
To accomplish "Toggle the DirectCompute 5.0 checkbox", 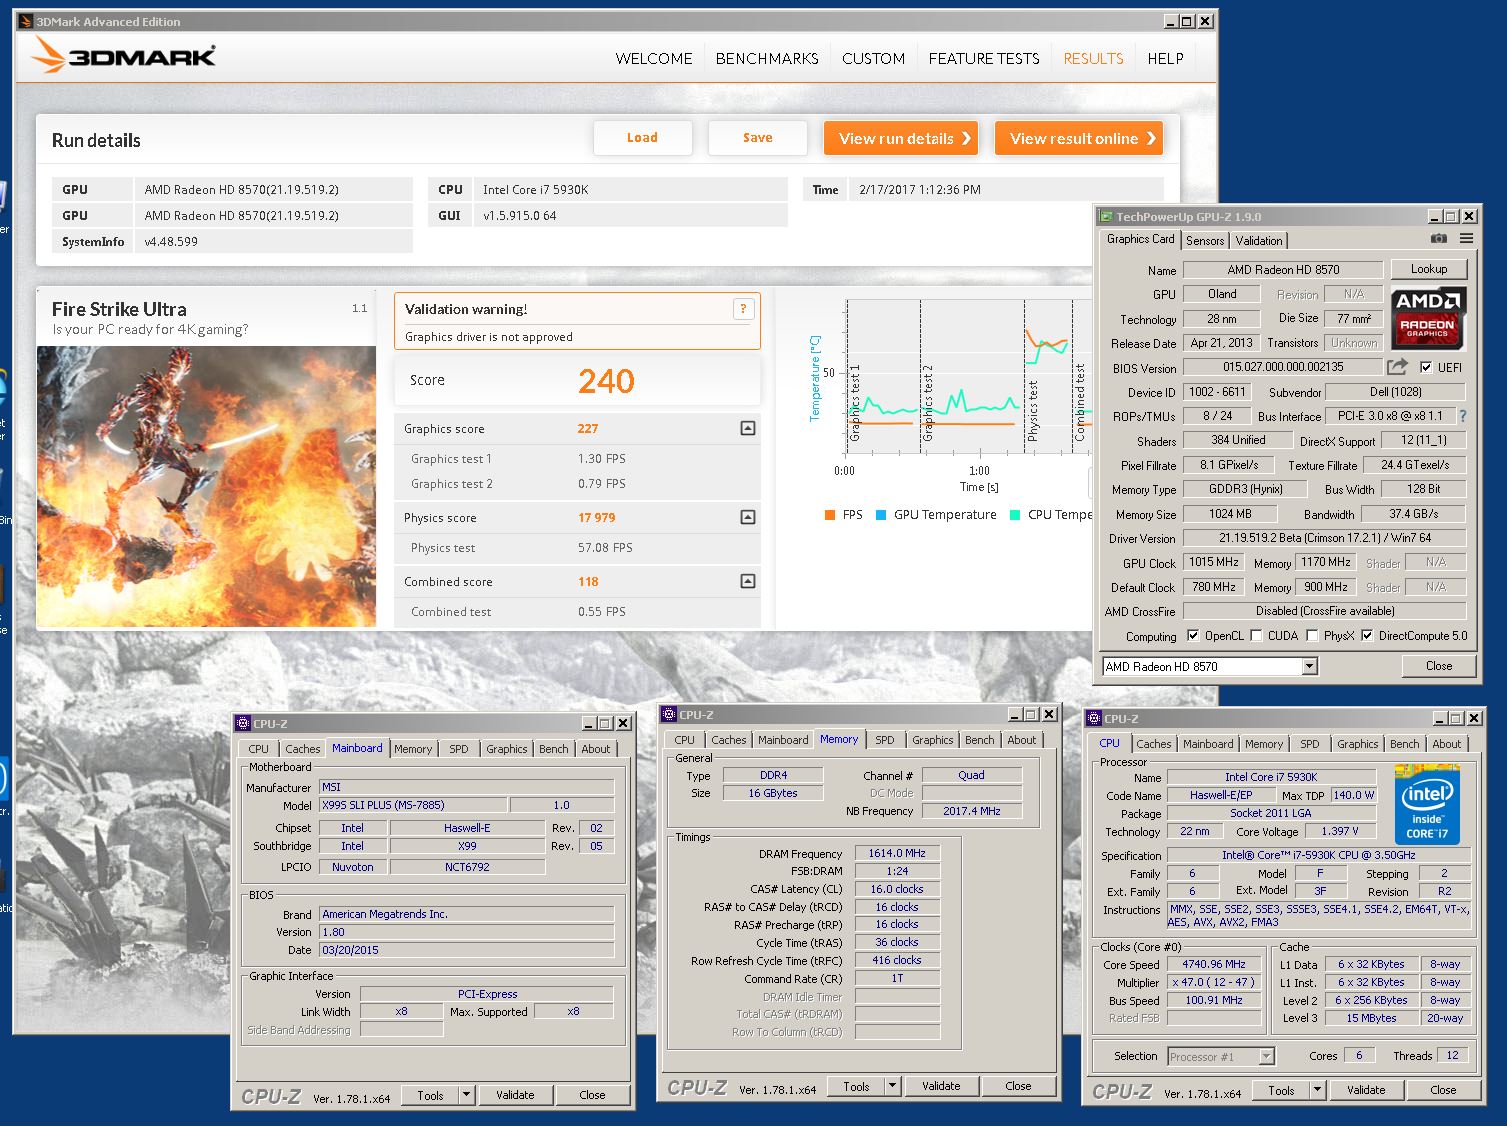I will pyautogui.click(x=1367, y=635).
